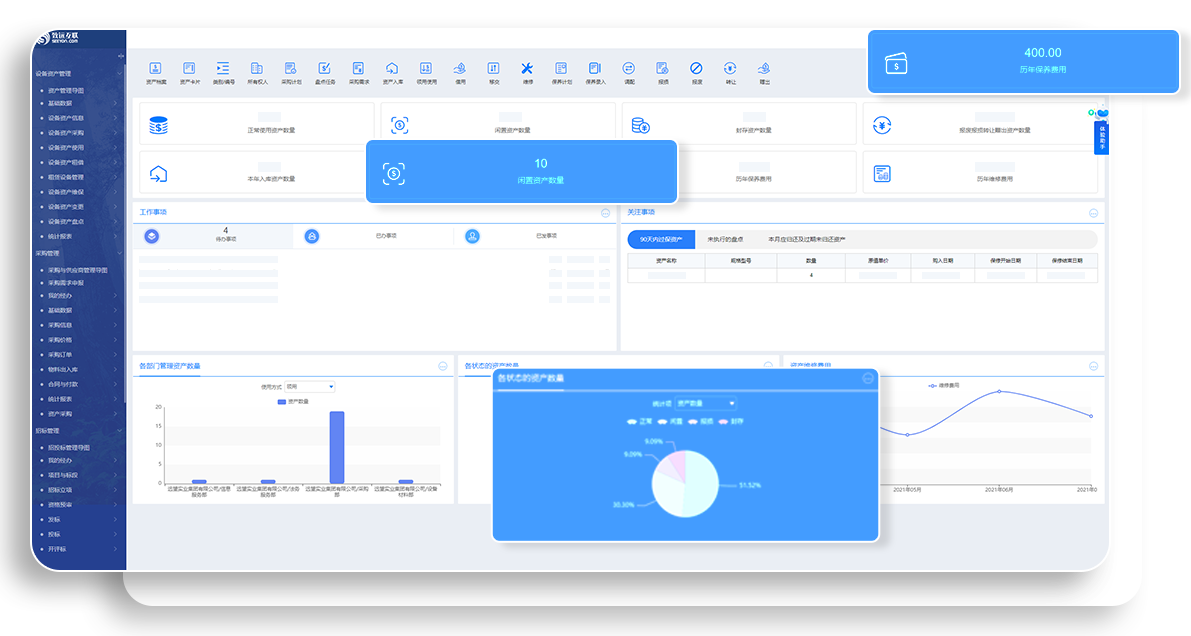Toggle 资产数量 legend in bar chart
Screen dimensions: 1191x636
pos(293,401)
